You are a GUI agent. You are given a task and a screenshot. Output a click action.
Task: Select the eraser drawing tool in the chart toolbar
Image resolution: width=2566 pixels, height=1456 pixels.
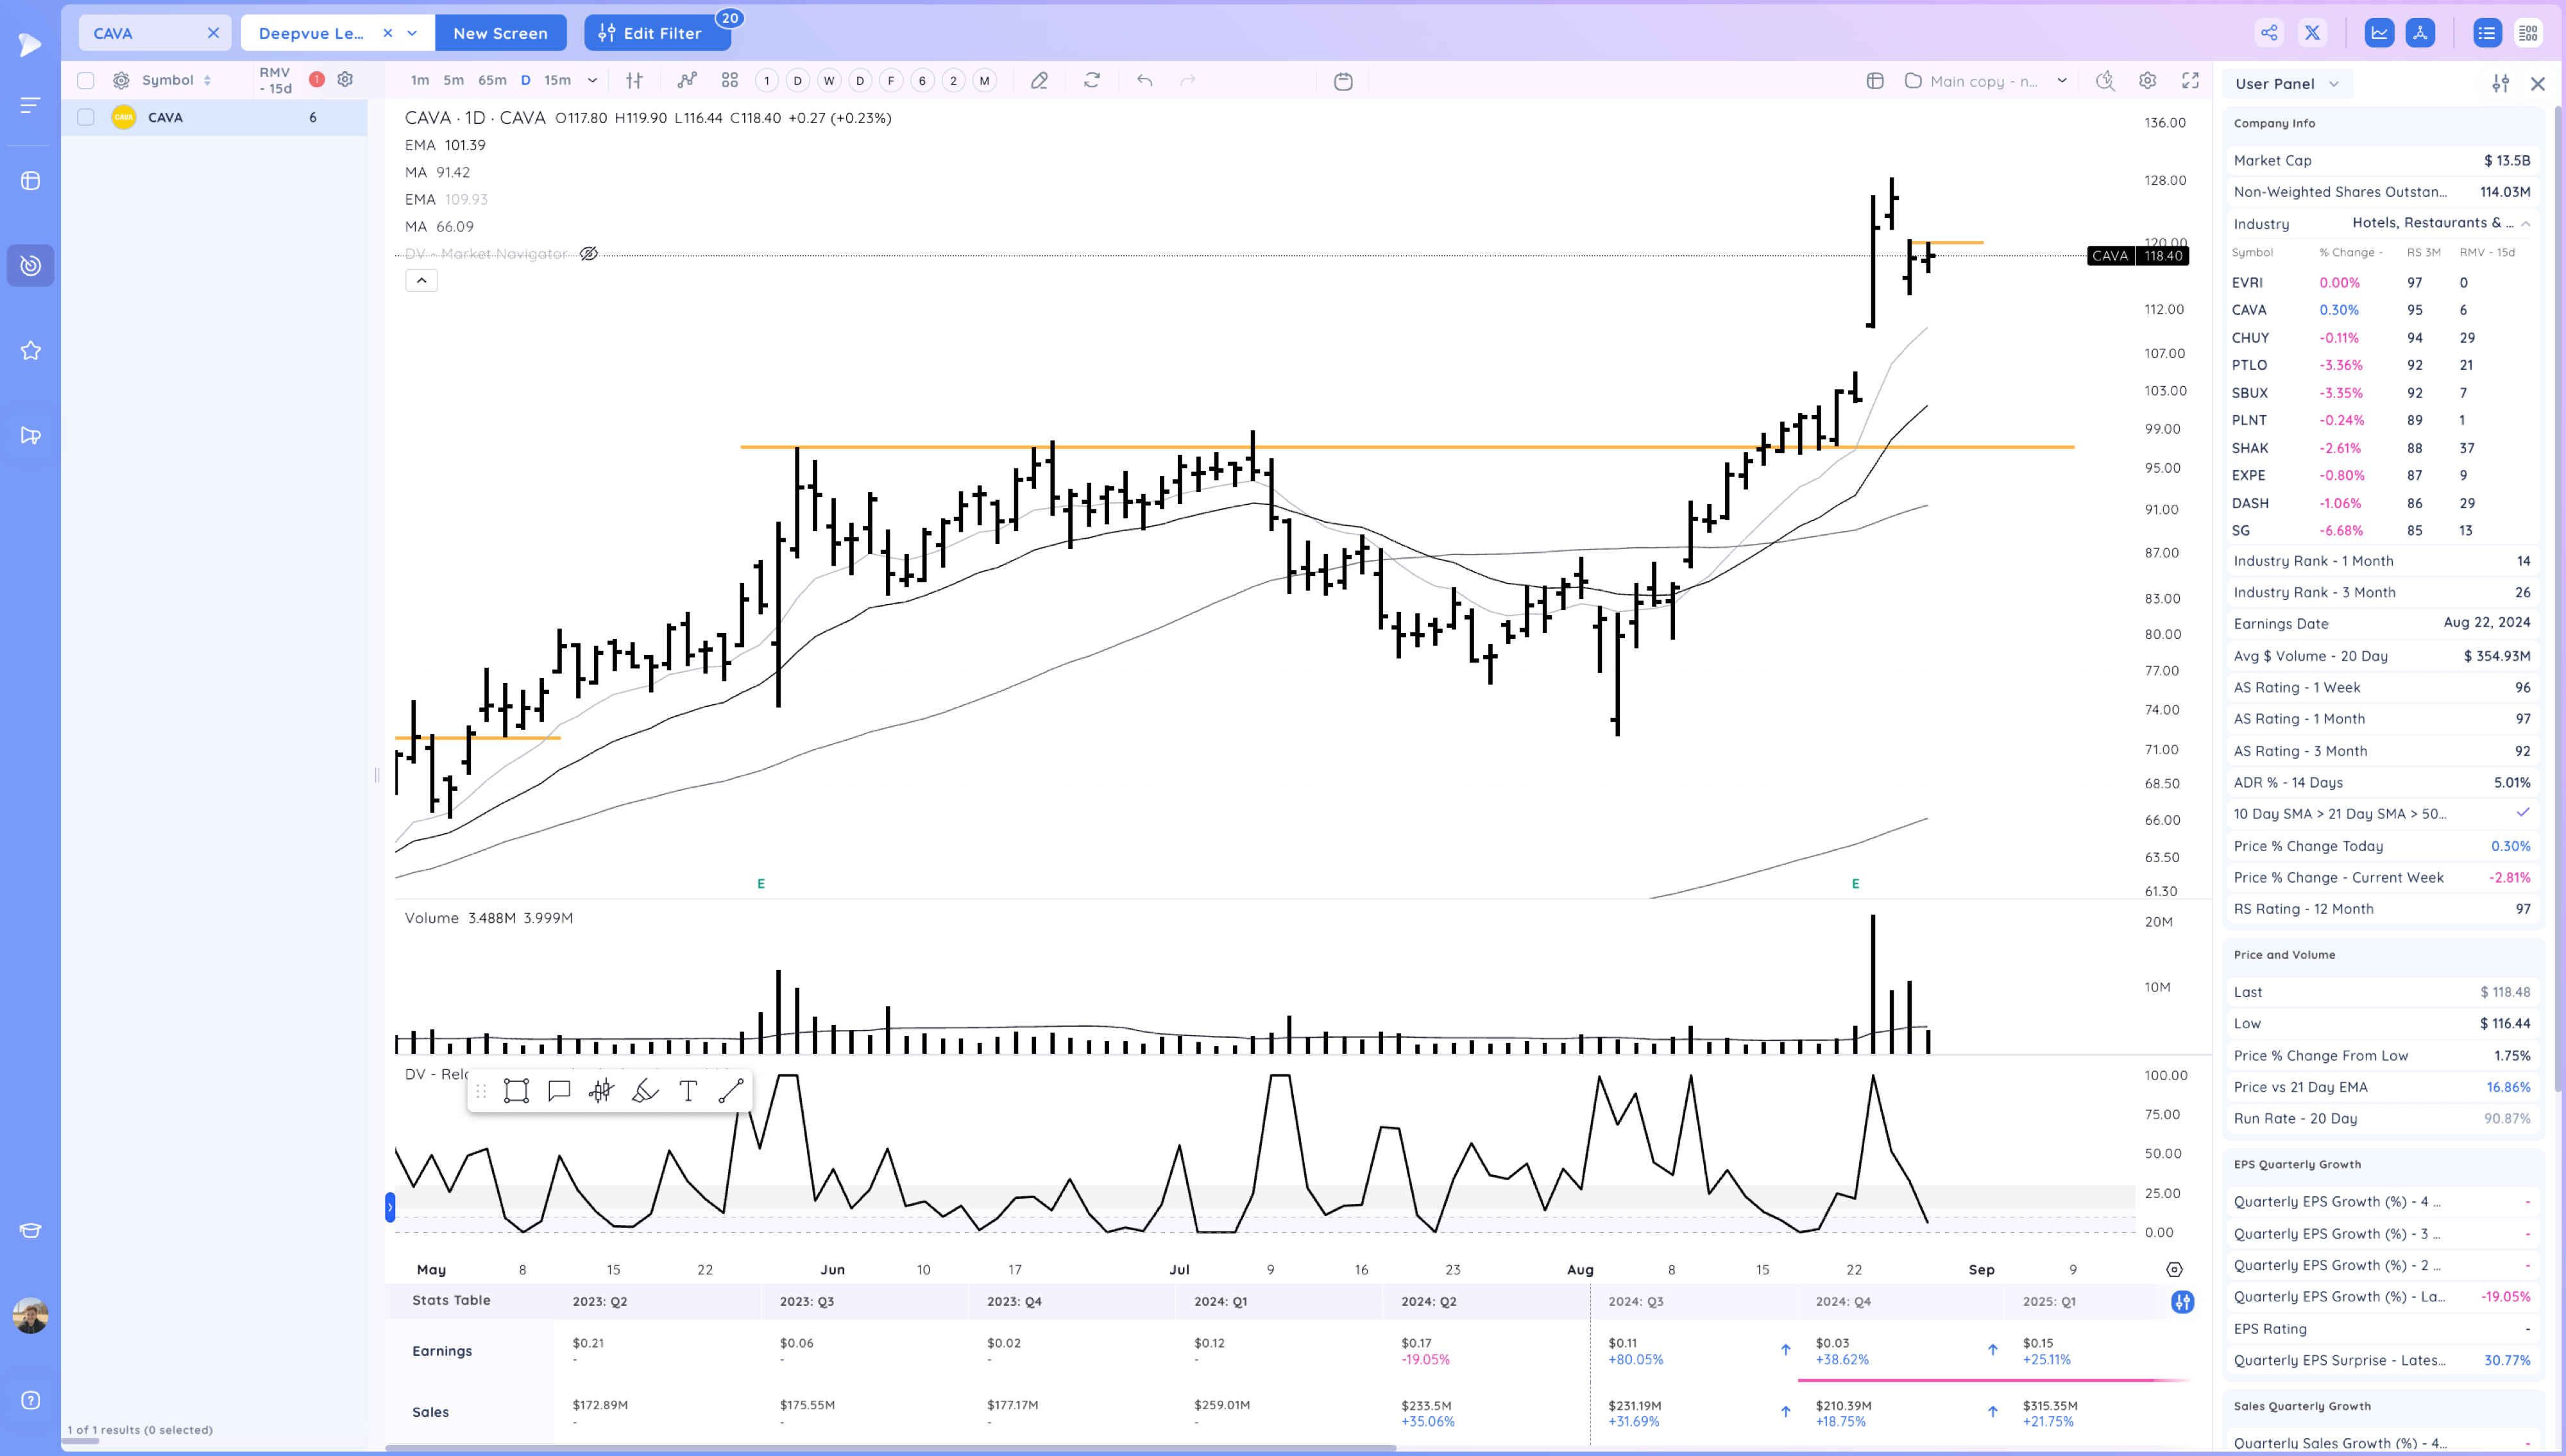[x=1039, y=81]
